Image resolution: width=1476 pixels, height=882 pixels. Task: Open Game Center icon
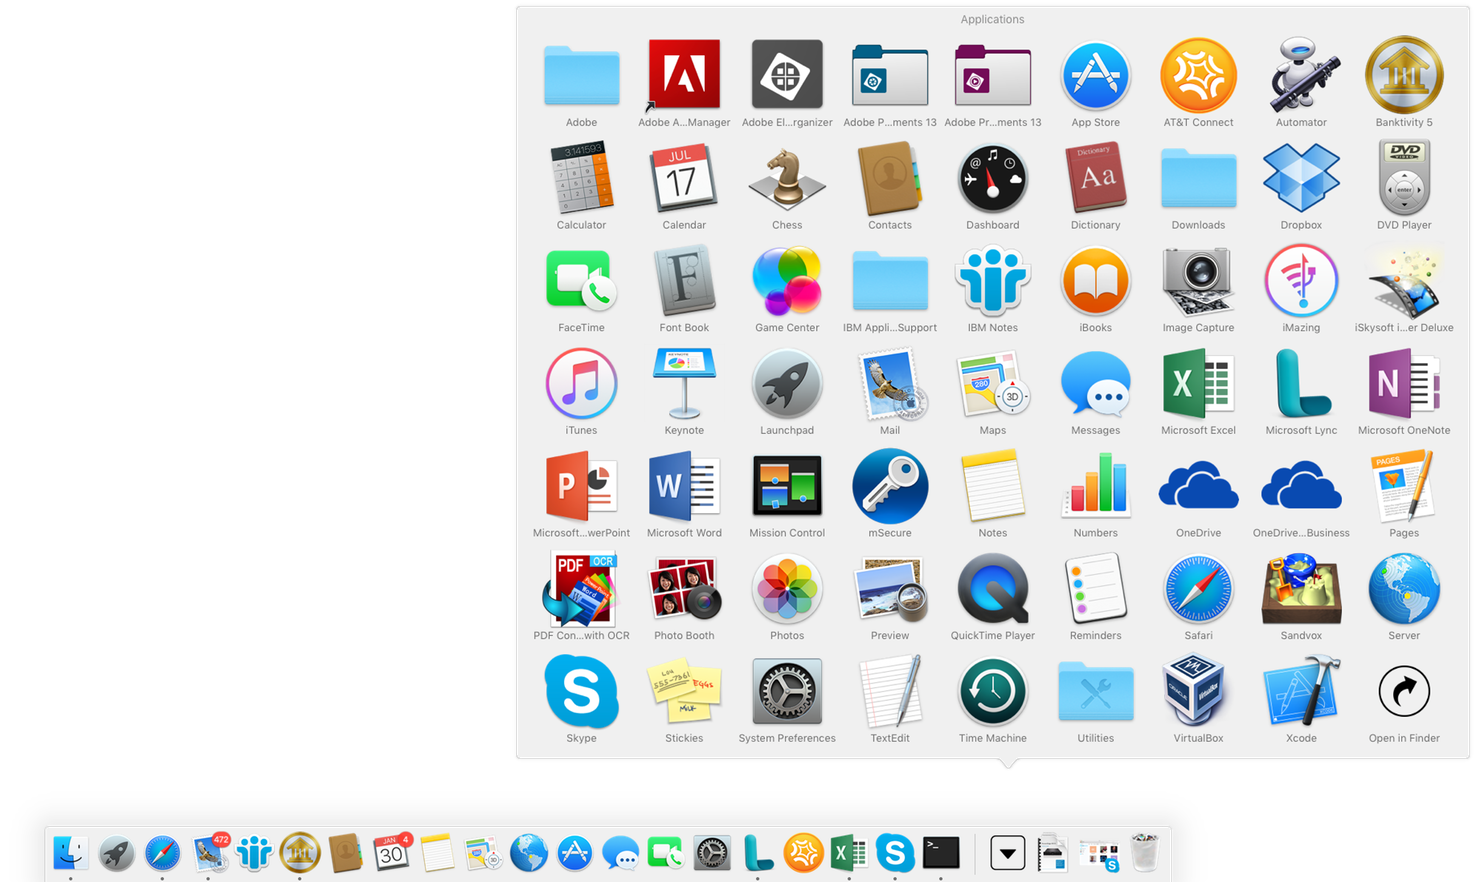coord(787,281)
